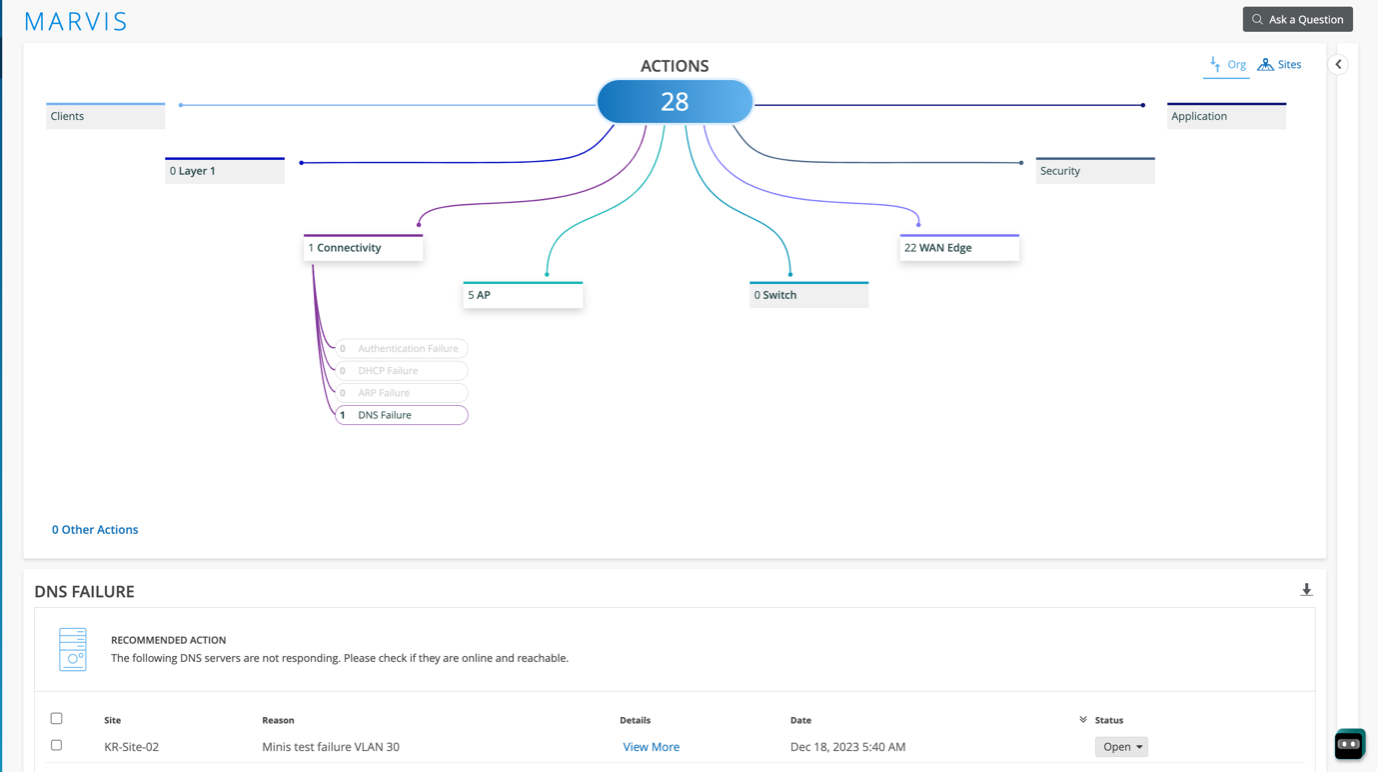Check the KR-Site-02 row checkbox
This screenshot has height=776, width=1381.
[56, 745]
